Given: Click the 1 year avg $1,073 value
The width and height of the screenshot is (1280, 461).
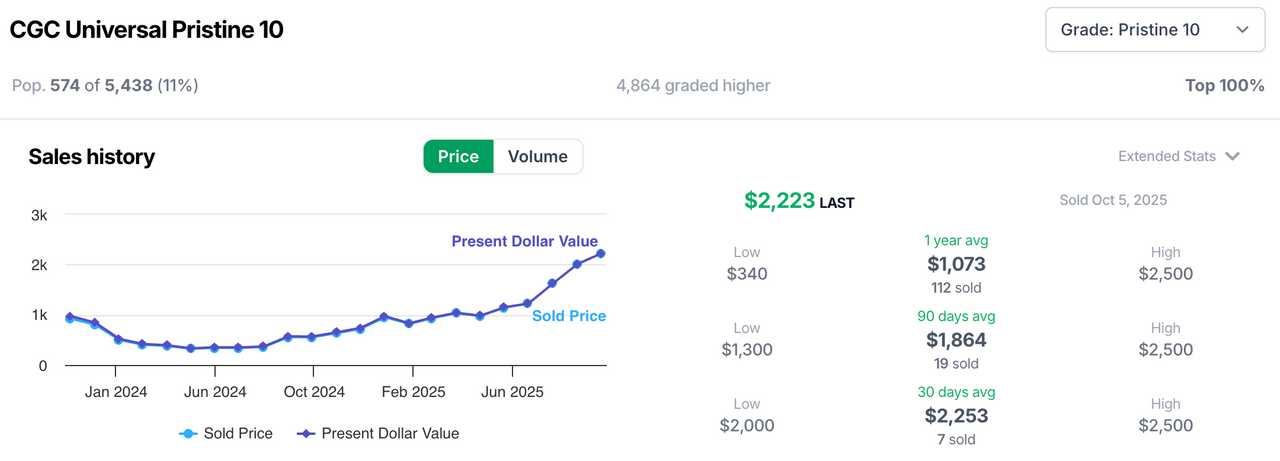Looking at the screenshot, I should pos(956,265).
